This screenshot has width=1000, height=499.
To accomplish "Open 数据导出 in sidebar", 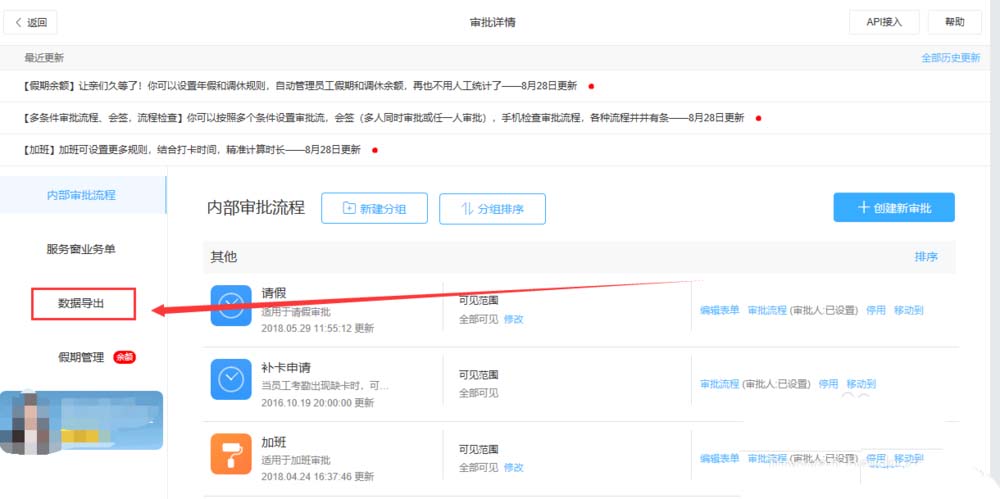I will [82, 303].
